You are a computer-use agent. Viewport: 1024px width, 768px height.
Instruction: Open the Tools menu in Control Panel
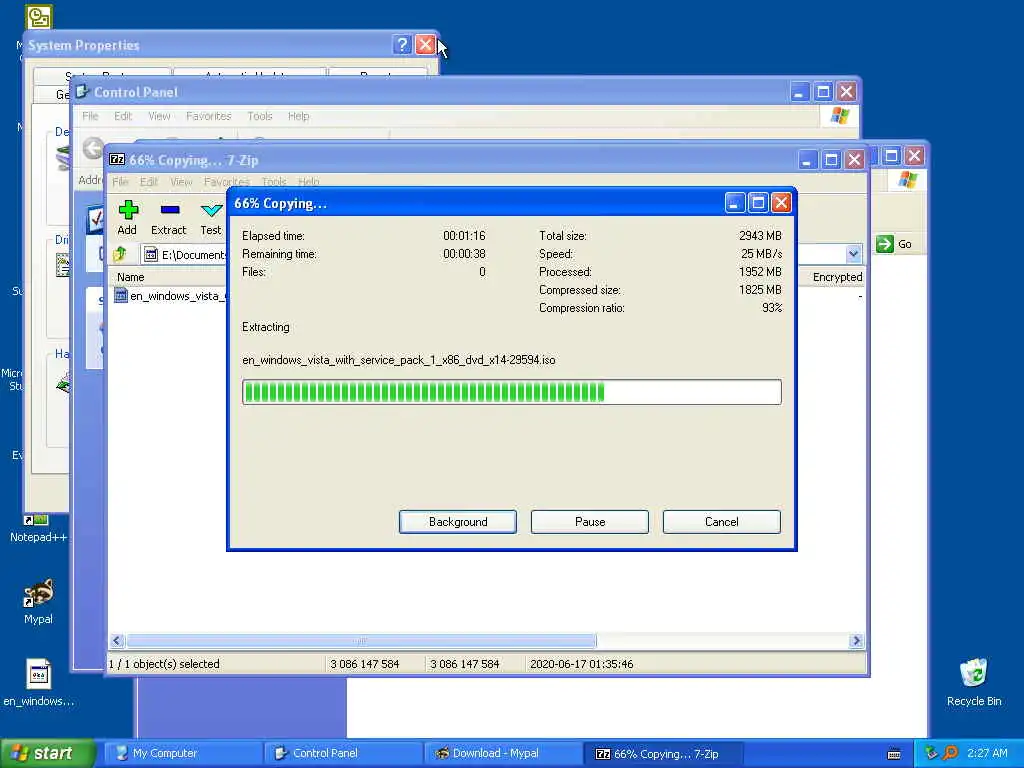click(259, 116)
